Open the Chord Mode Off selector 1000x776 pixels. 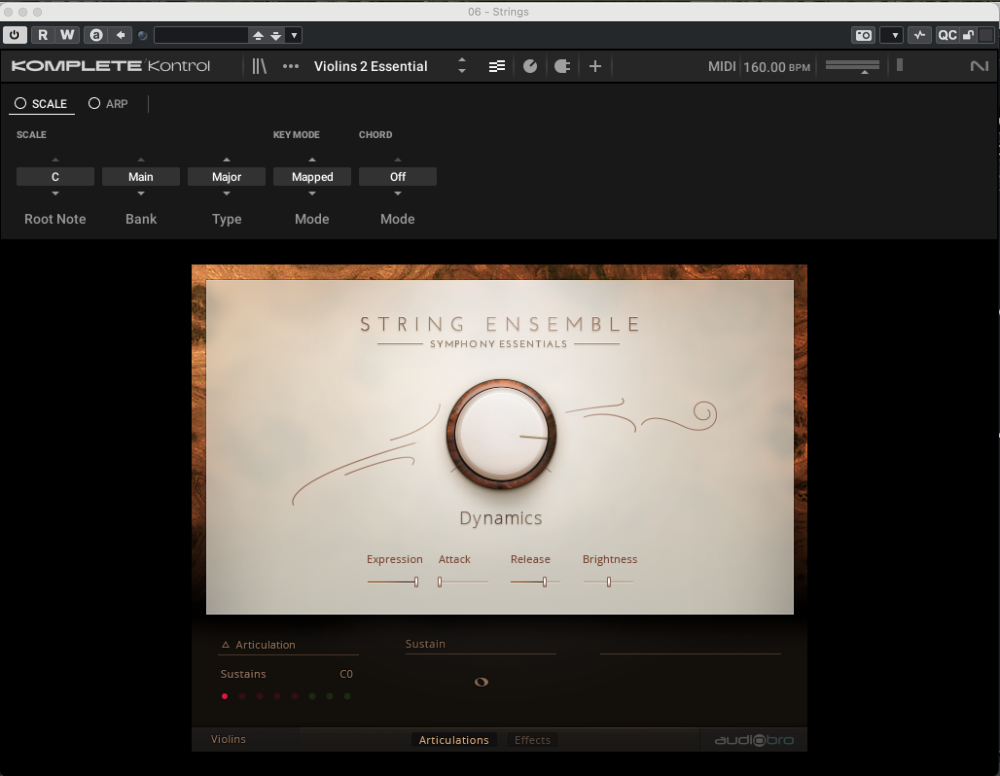coord(398,177)
